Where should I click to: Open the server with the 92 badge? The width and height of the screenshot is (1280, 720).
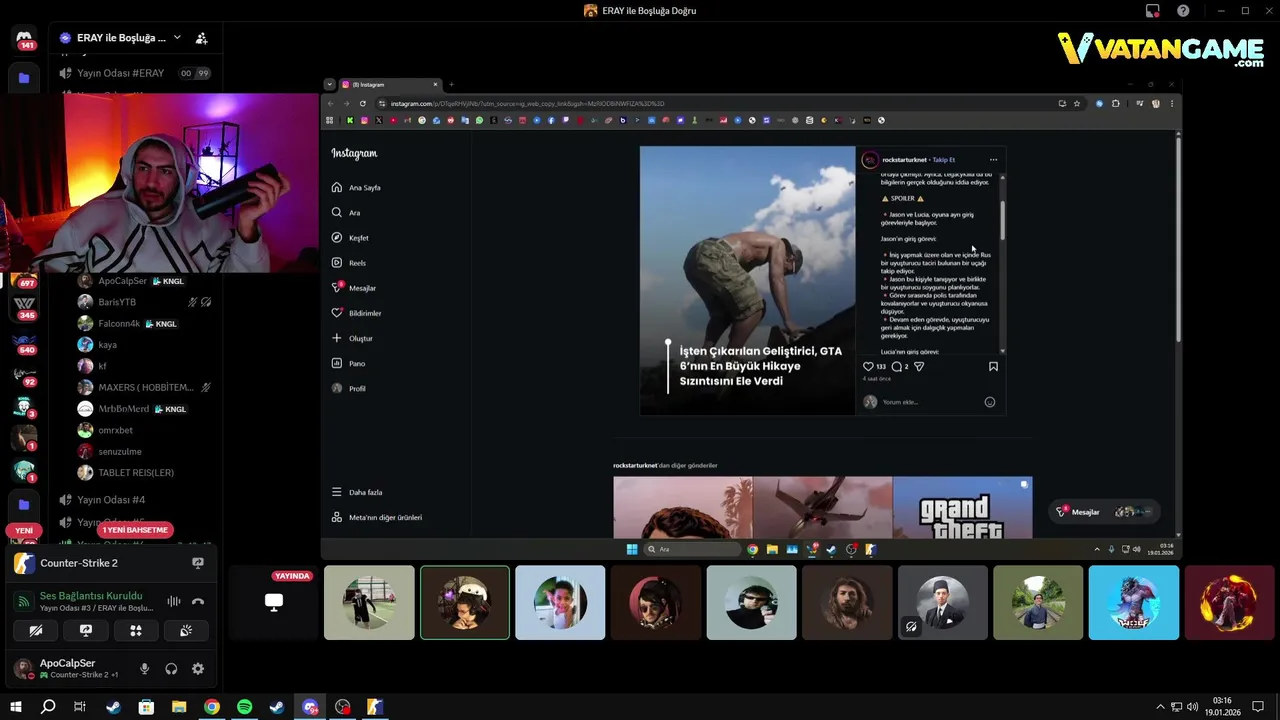pos(25,375)
